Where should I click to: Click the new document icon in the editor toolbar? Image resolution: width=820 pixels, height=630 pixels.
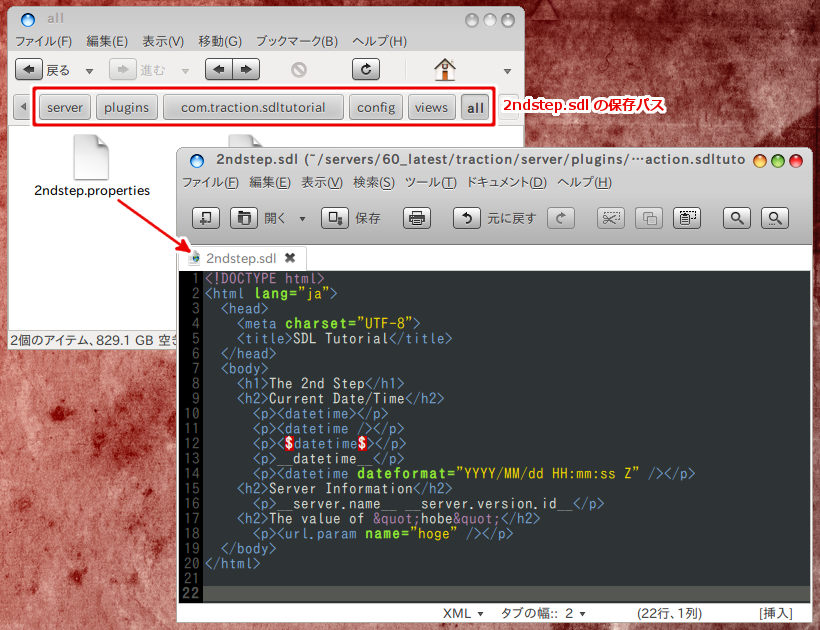click(x=205, y=218)
